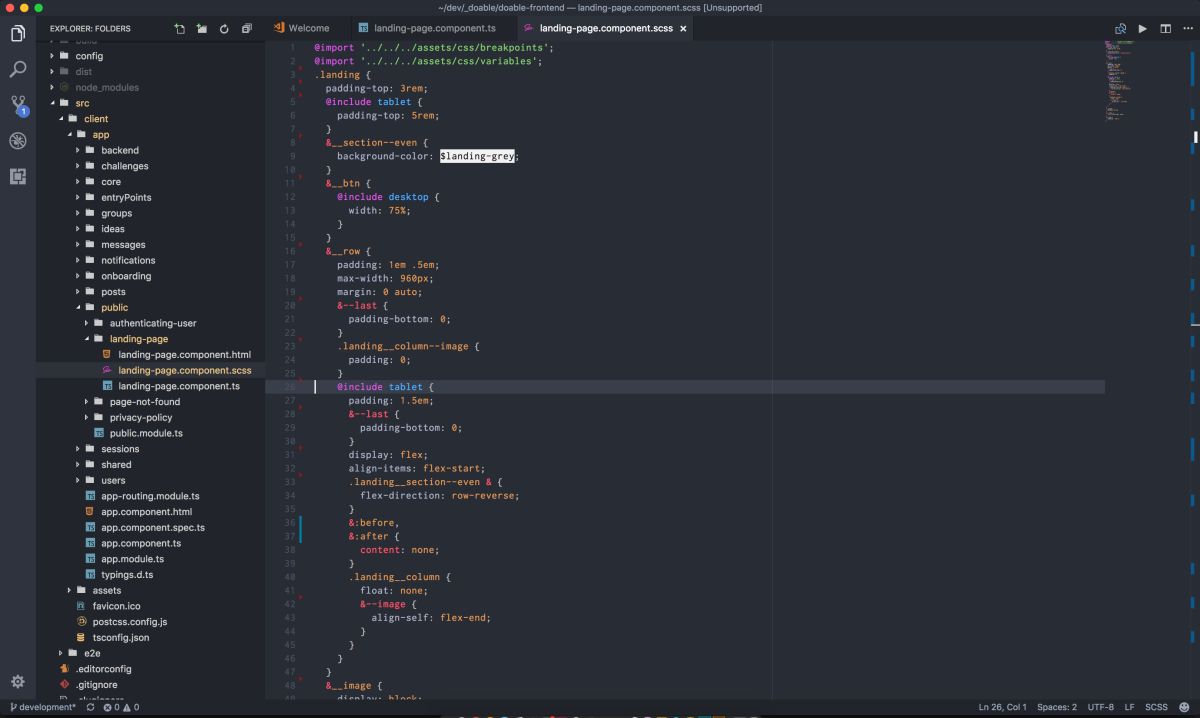Image resolution: width=1200 pixels, height=718 pixels.
Task: Click the errors count icon in status bar
Action: pos(107,707)
